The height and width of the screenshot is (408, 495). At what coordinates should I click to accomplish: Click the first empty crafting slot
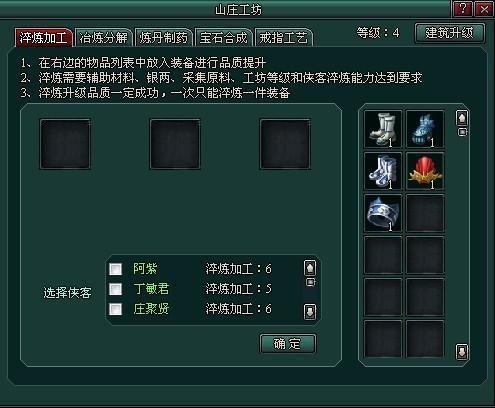tap(65, 144)
